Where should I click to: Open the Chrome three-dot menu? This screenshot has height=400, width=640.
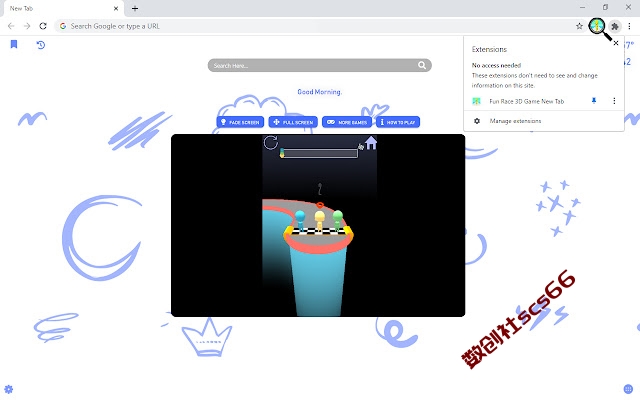(629, 26)
